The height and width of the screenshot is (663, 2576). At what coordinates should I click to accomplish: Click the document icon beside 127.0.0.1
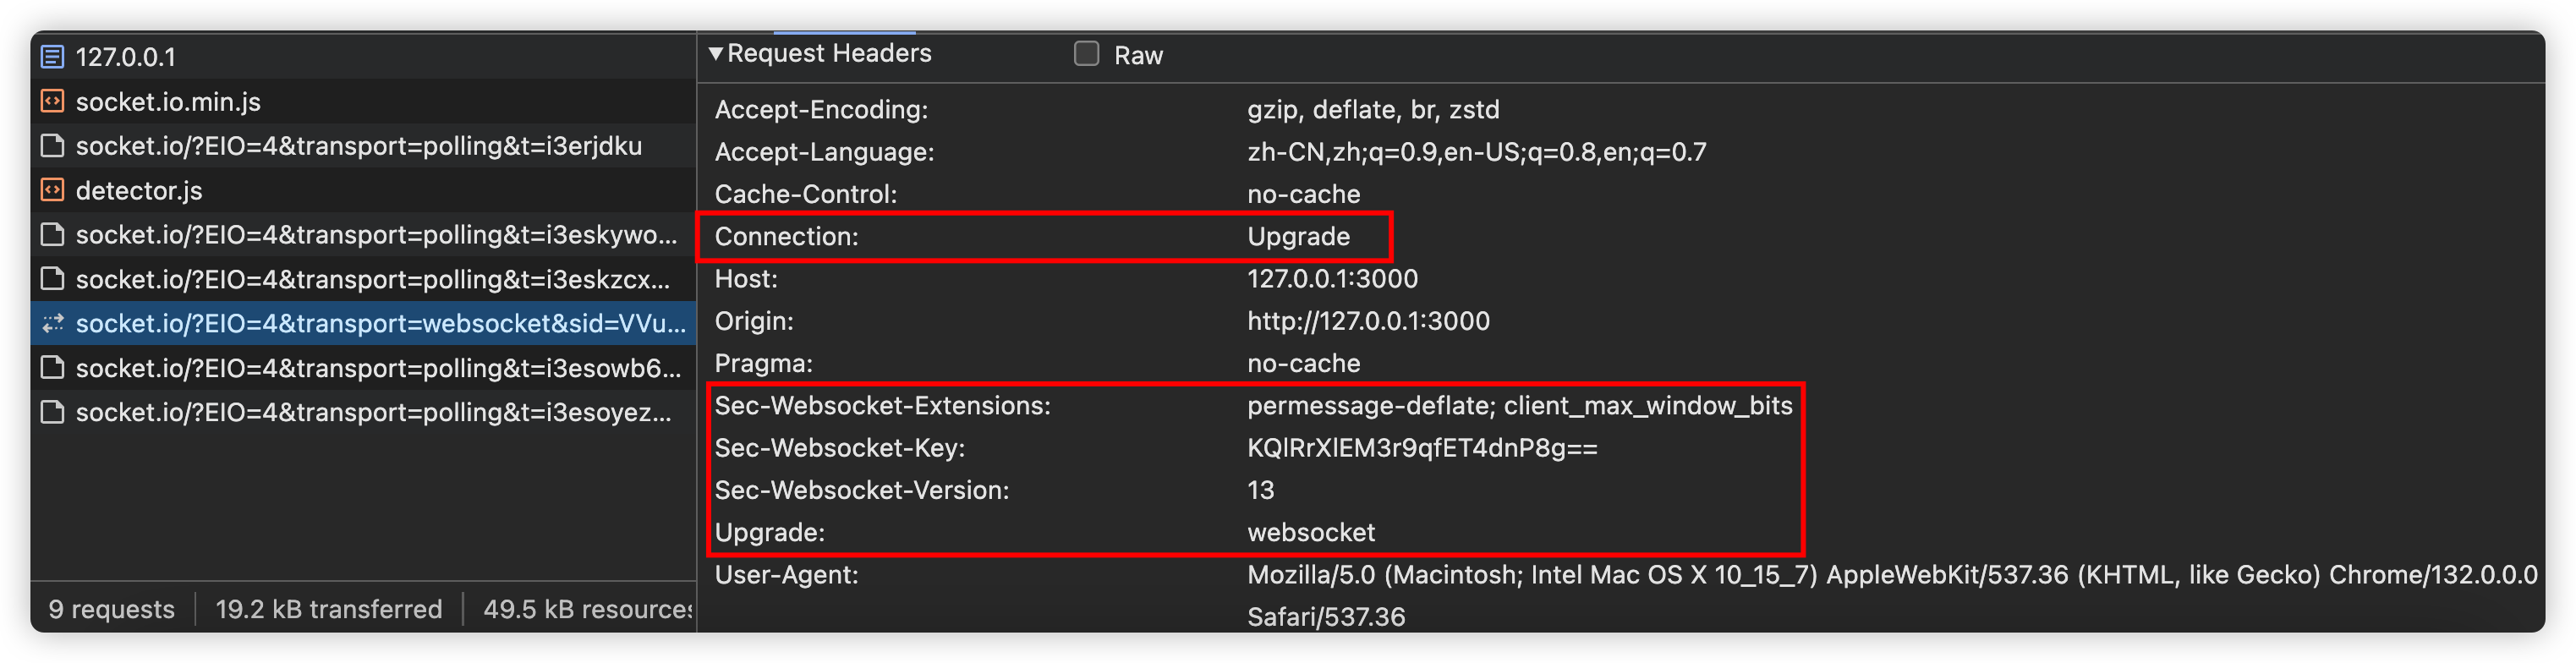[x=52, y=57]
